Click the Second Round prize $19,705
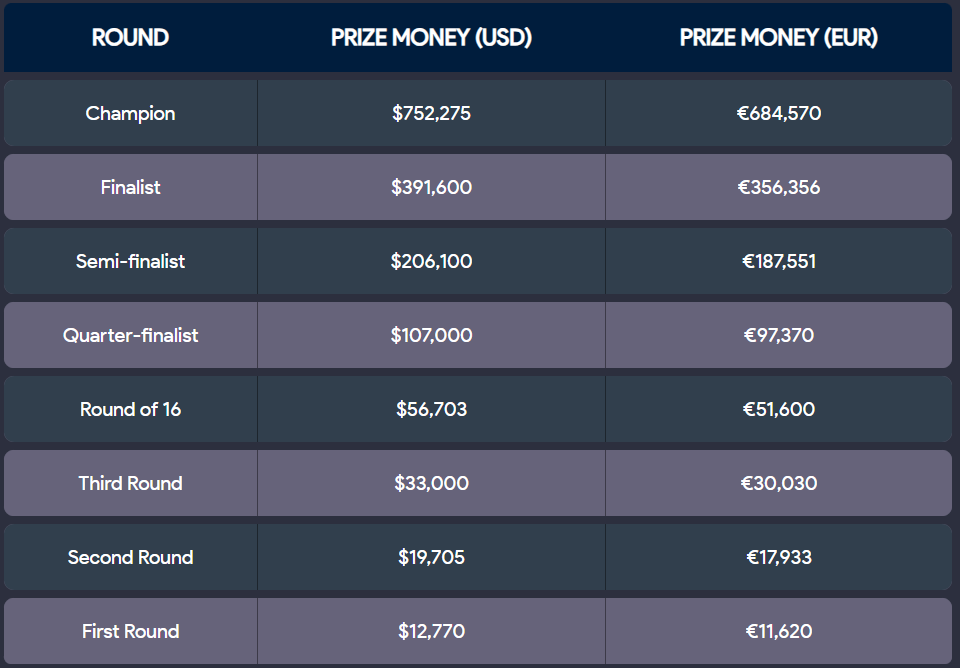This screenshot has width=960, height=668. (x=431, y=557)
